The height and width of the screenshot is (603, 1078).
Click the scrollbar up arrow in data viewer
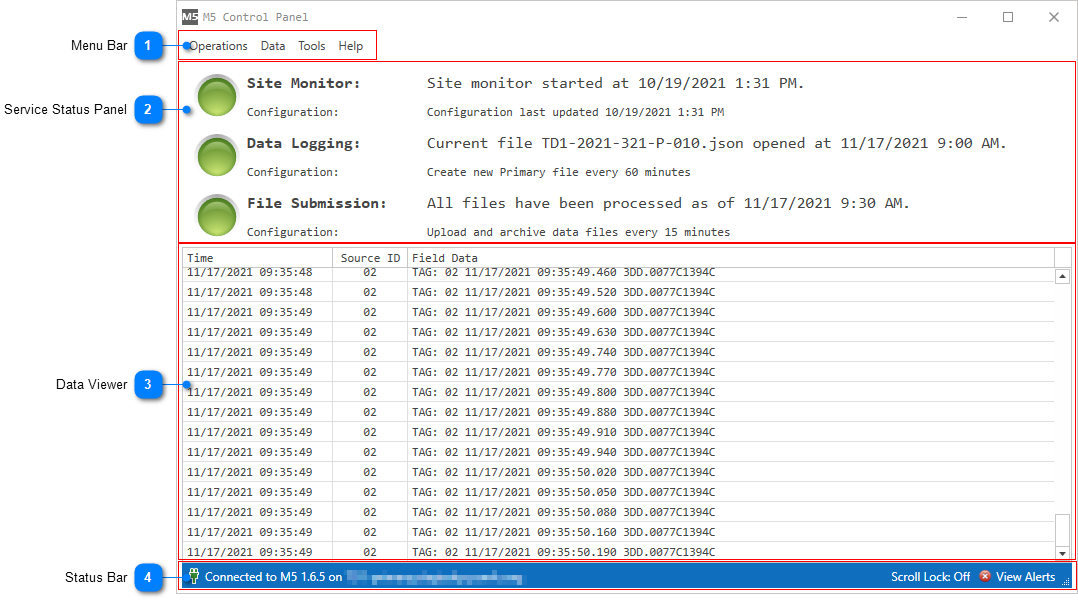1062,276
